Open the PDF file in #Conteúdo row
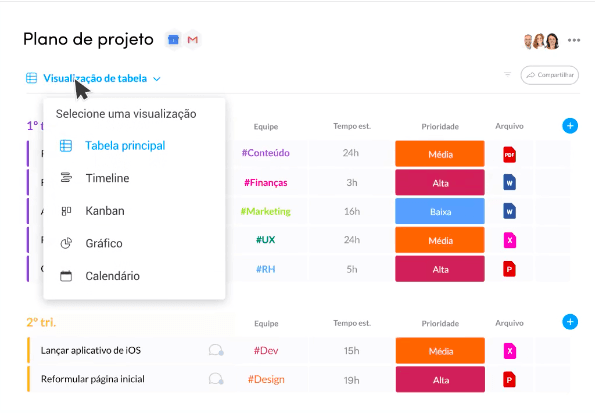 click(x=509, y=154)
